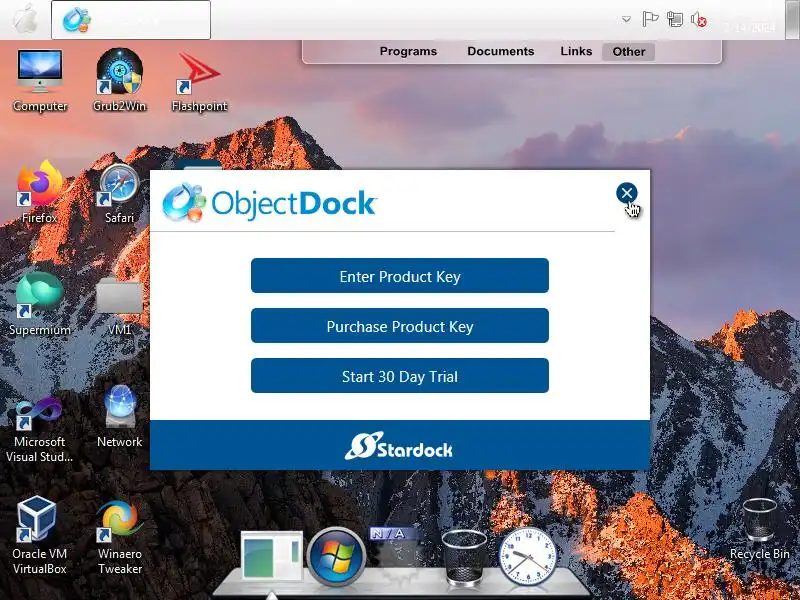The image size is (800, 600).
Task: Click the Stardock logo in dialog footer
Action: click(x=398, y=446)
